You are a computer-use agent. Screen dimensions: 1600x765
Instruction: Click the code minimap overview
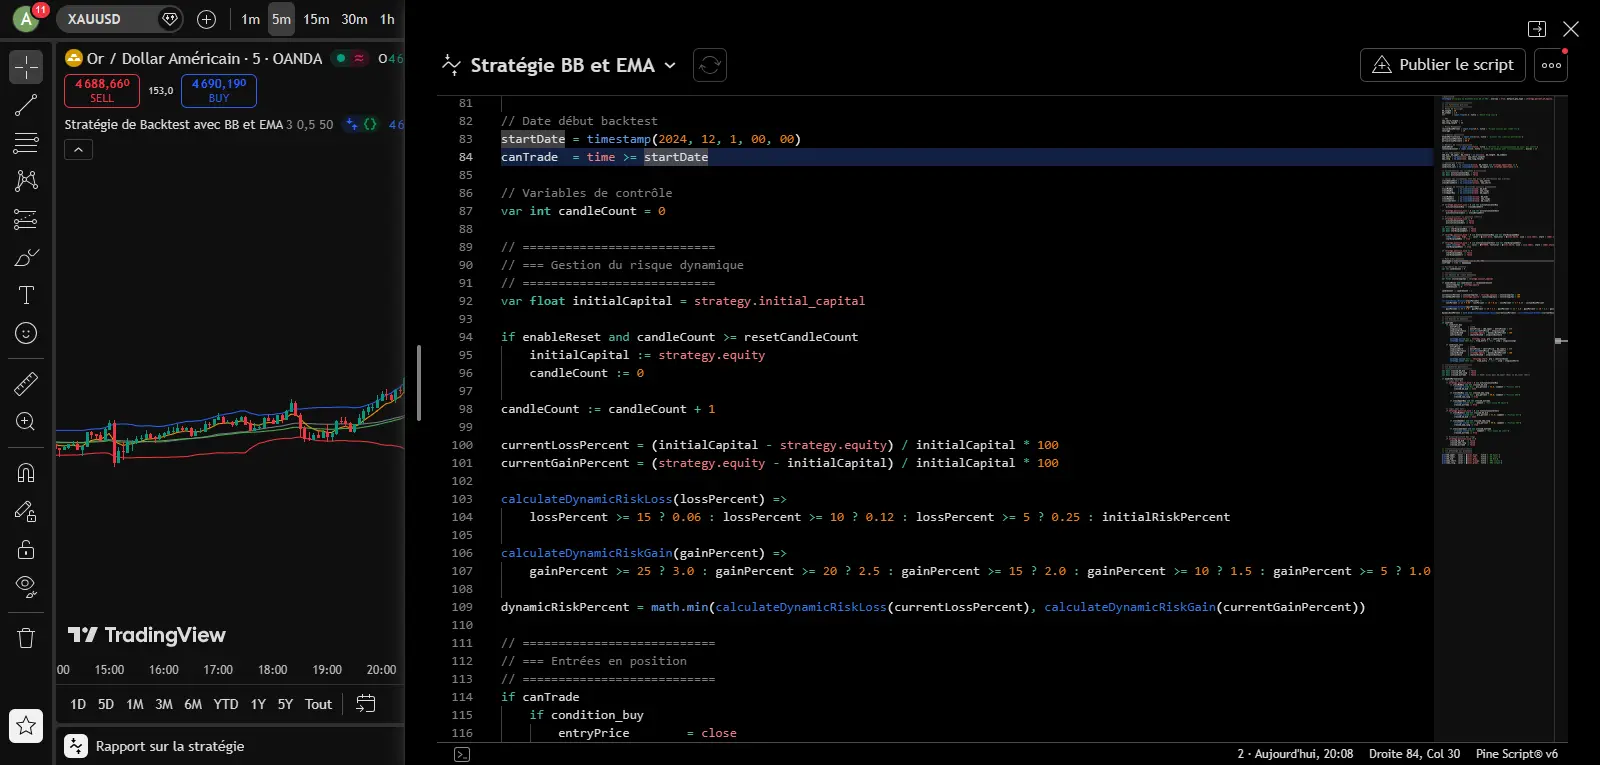coord(1497,280)
